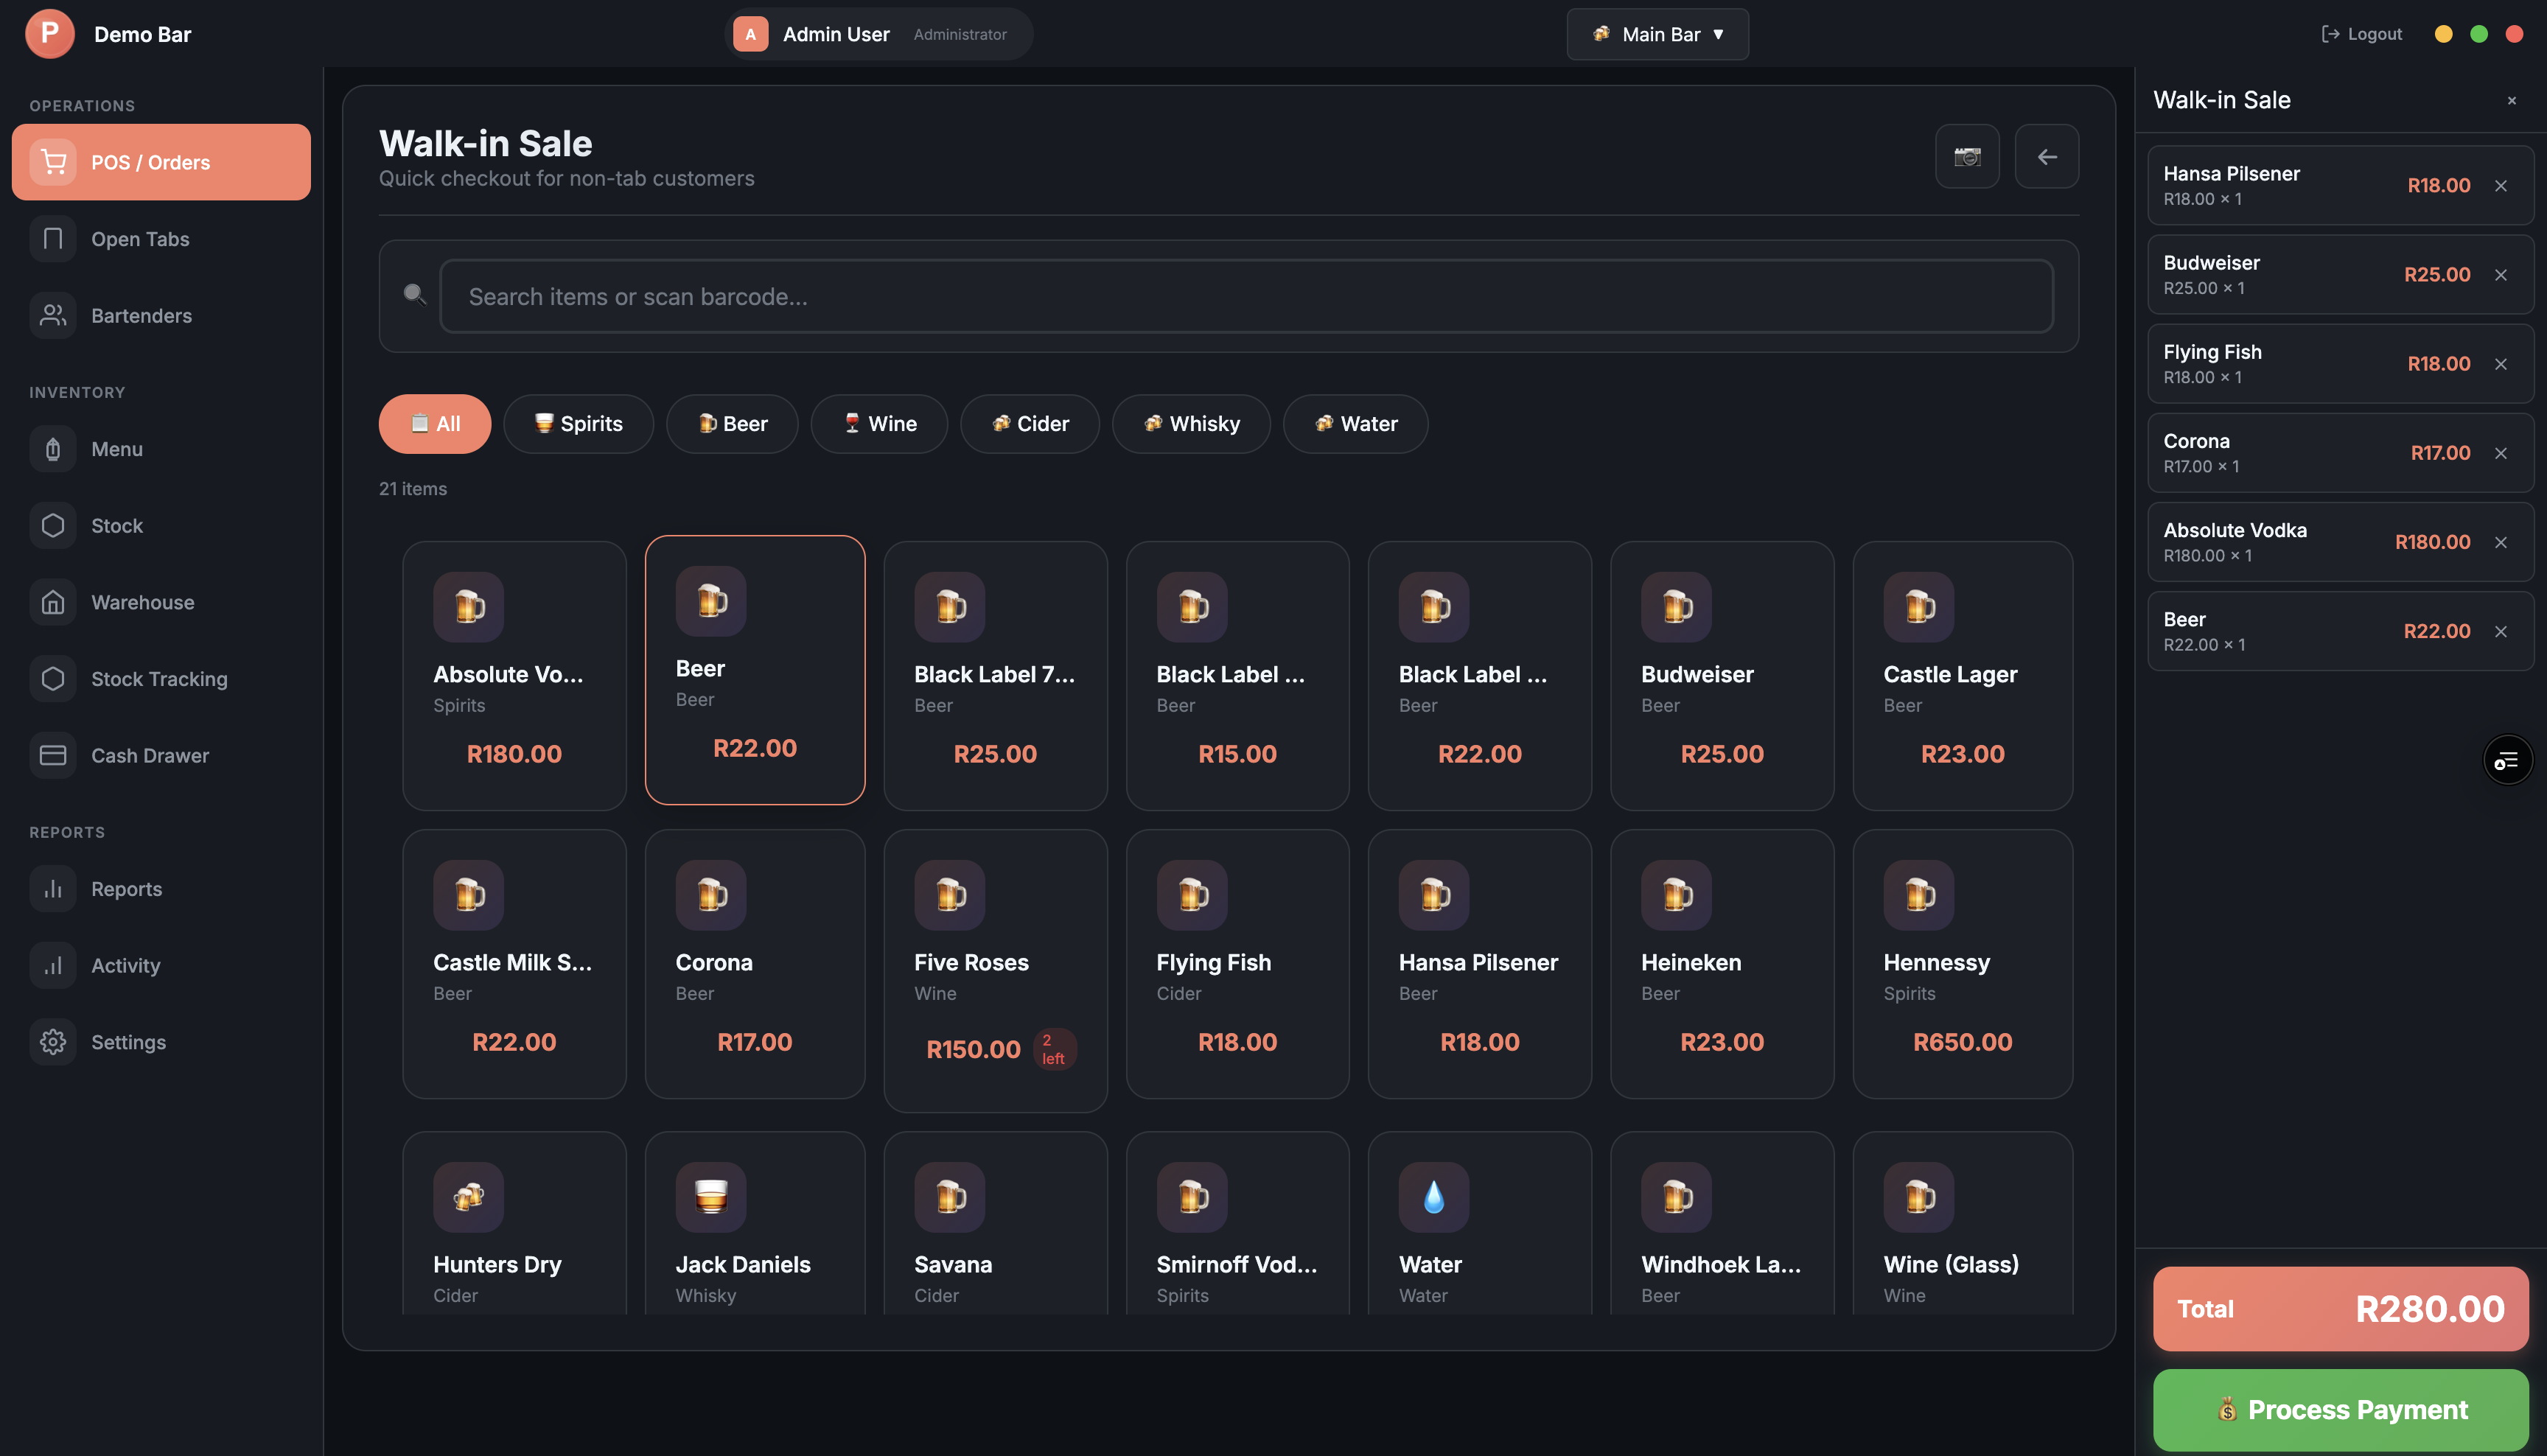Screen dimensions: 2547x1456
Task: Filter items by Spirits category
Action: click(578, 423)
